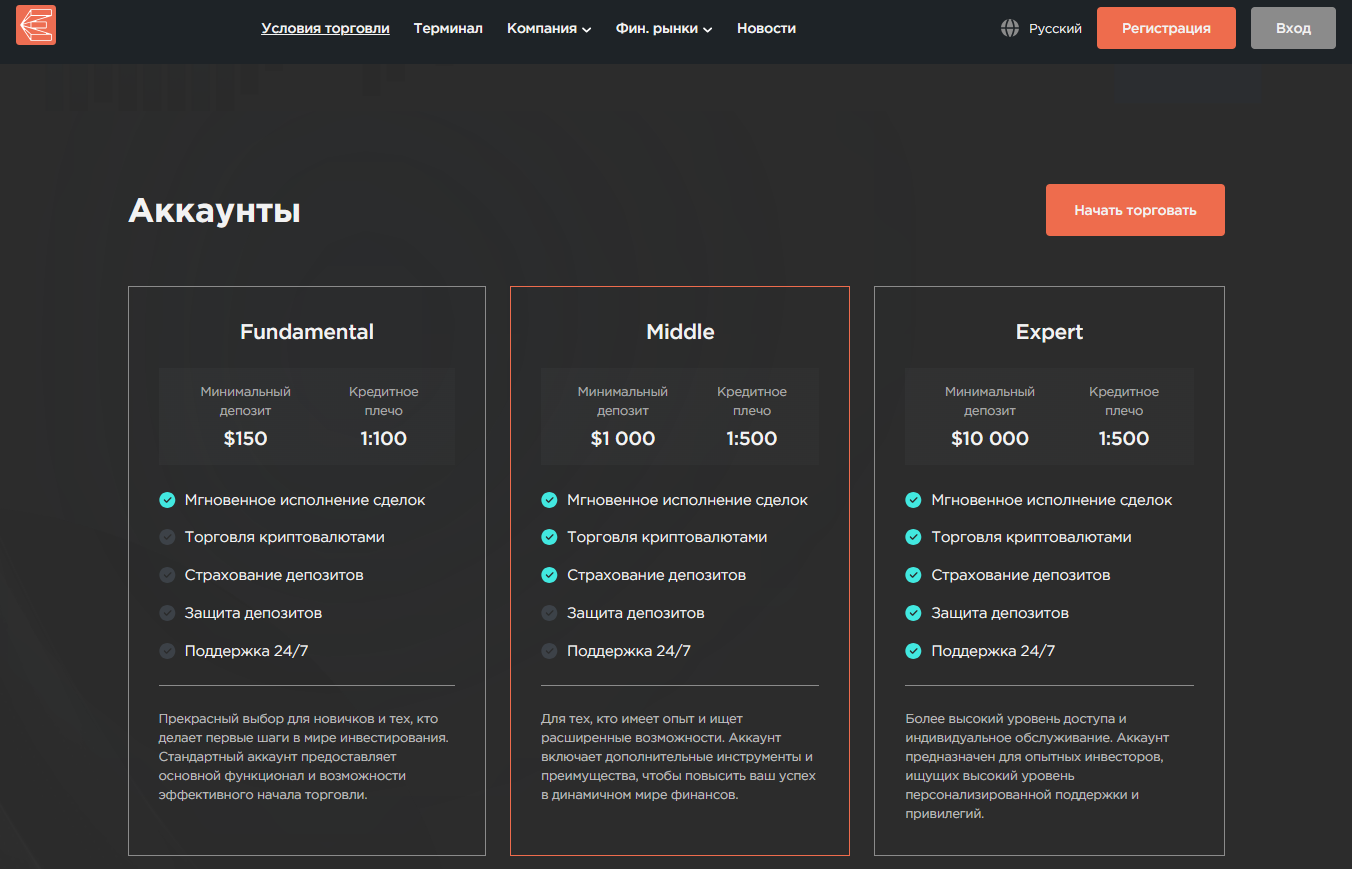Click Expert's Поддержка 24/7 text

point(993,651)
